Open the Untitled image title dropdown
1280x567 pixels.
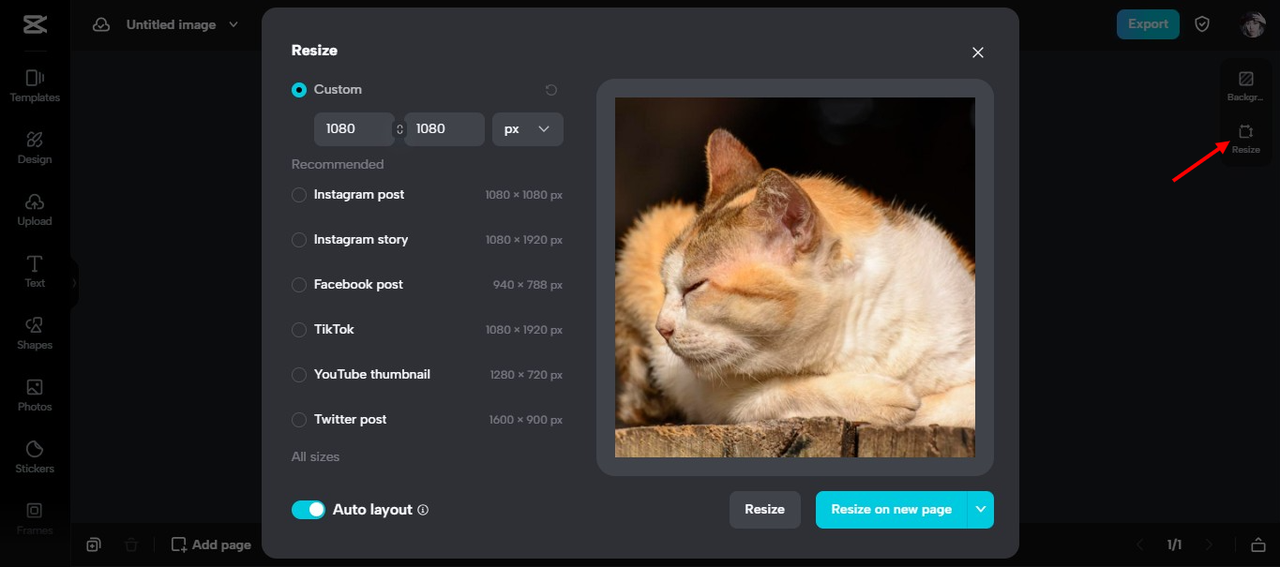pos(234,24)
